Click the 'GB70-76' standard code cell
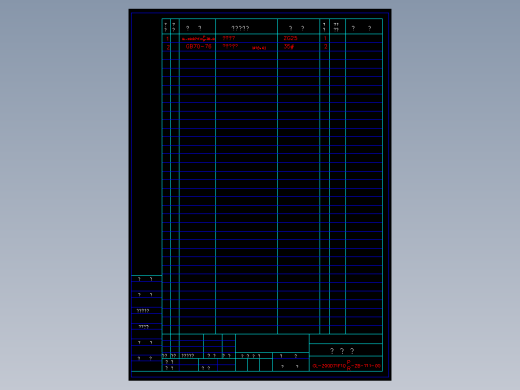Viewport: 520px width, 390px height. [198, 47]
